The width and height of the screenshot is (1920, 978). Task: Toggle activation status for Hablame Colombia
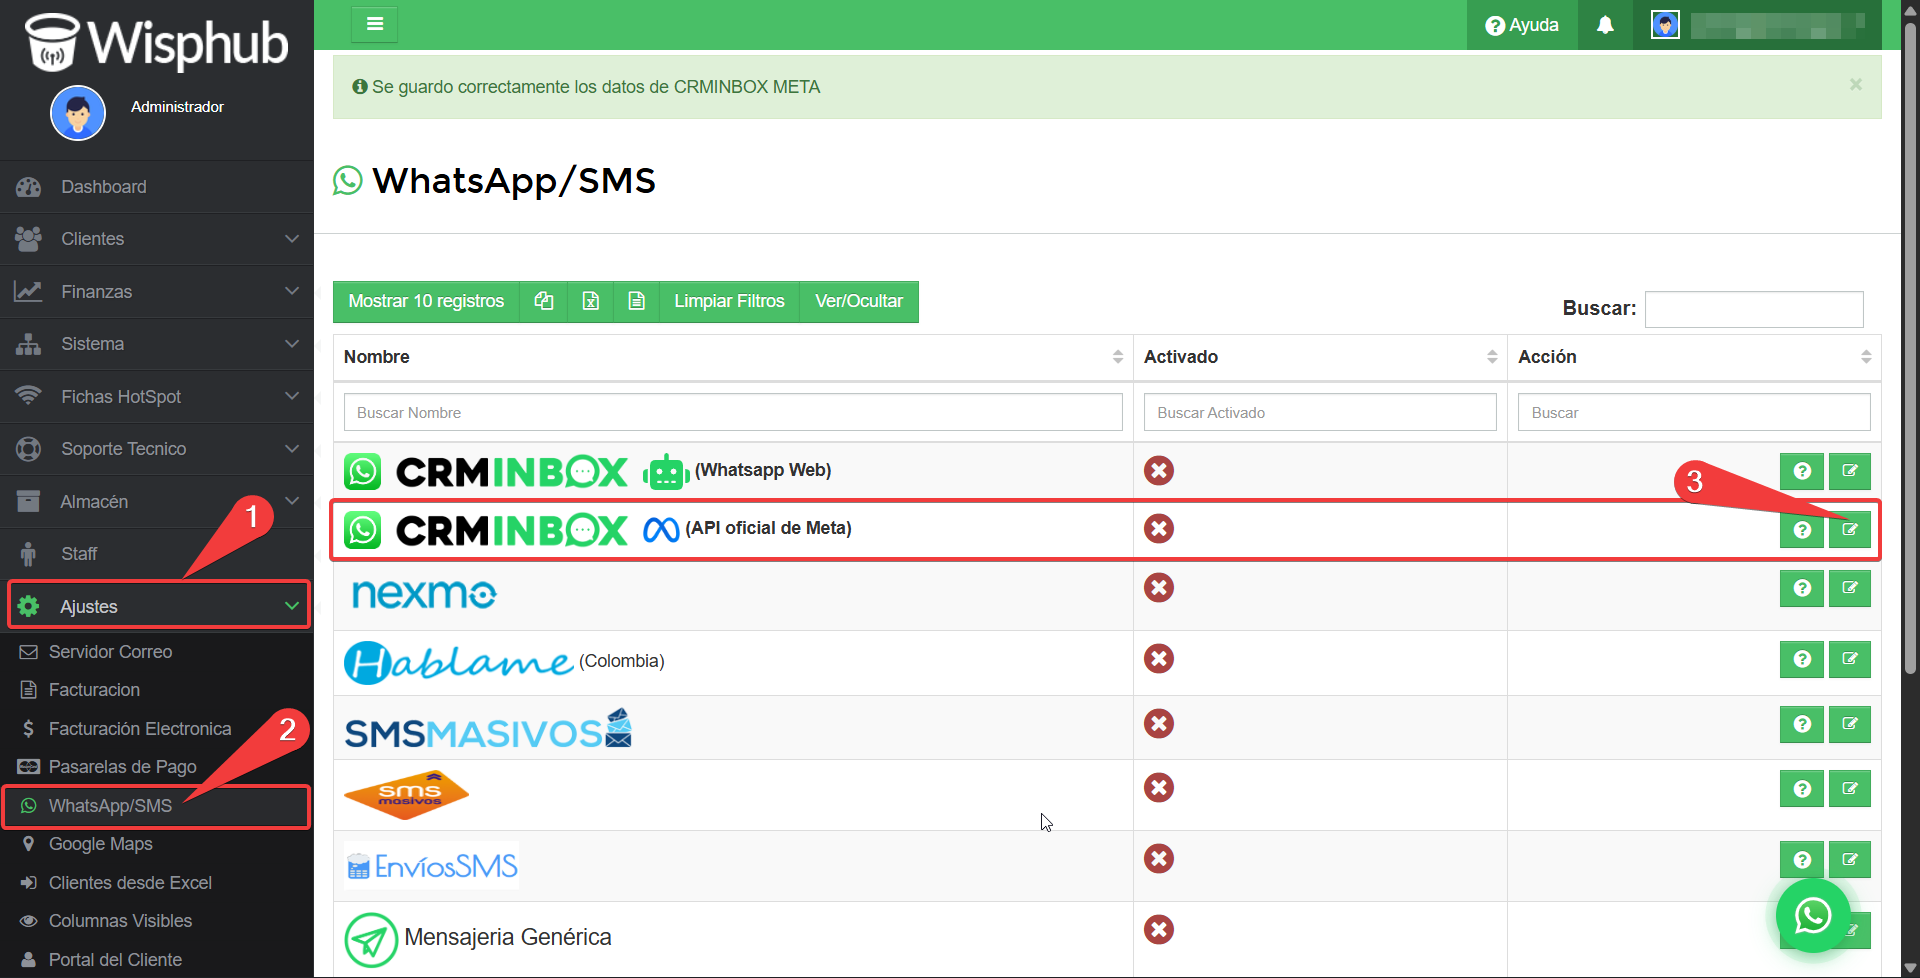pyautogui.click(x=1159, y=658)
